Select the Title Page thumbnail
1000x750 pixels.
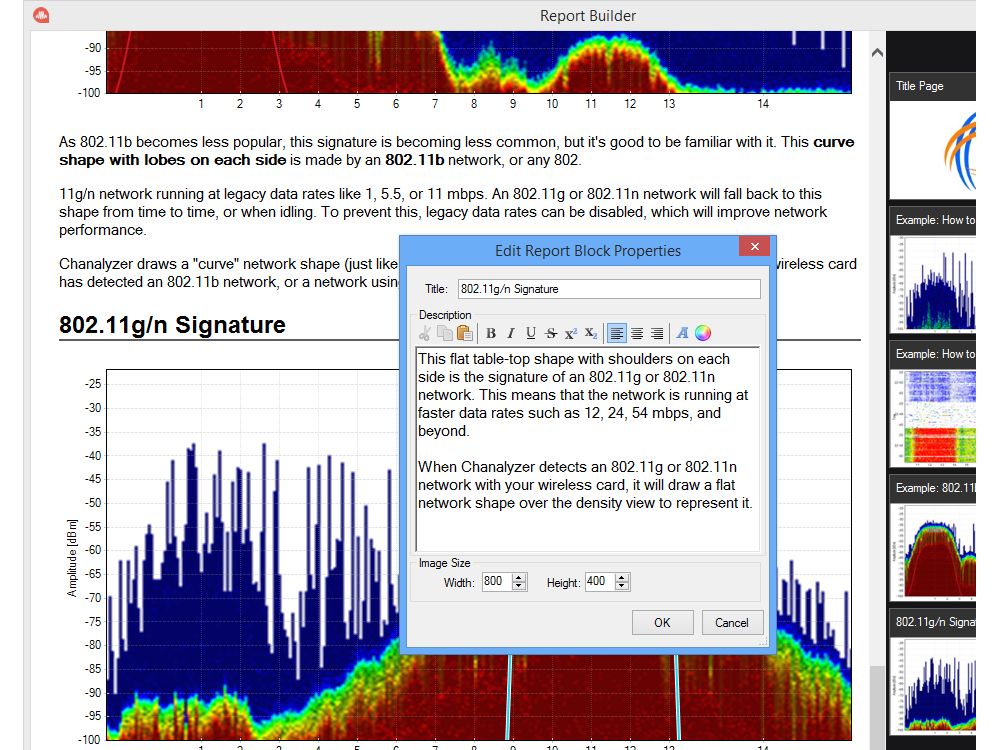click(932, 136)
